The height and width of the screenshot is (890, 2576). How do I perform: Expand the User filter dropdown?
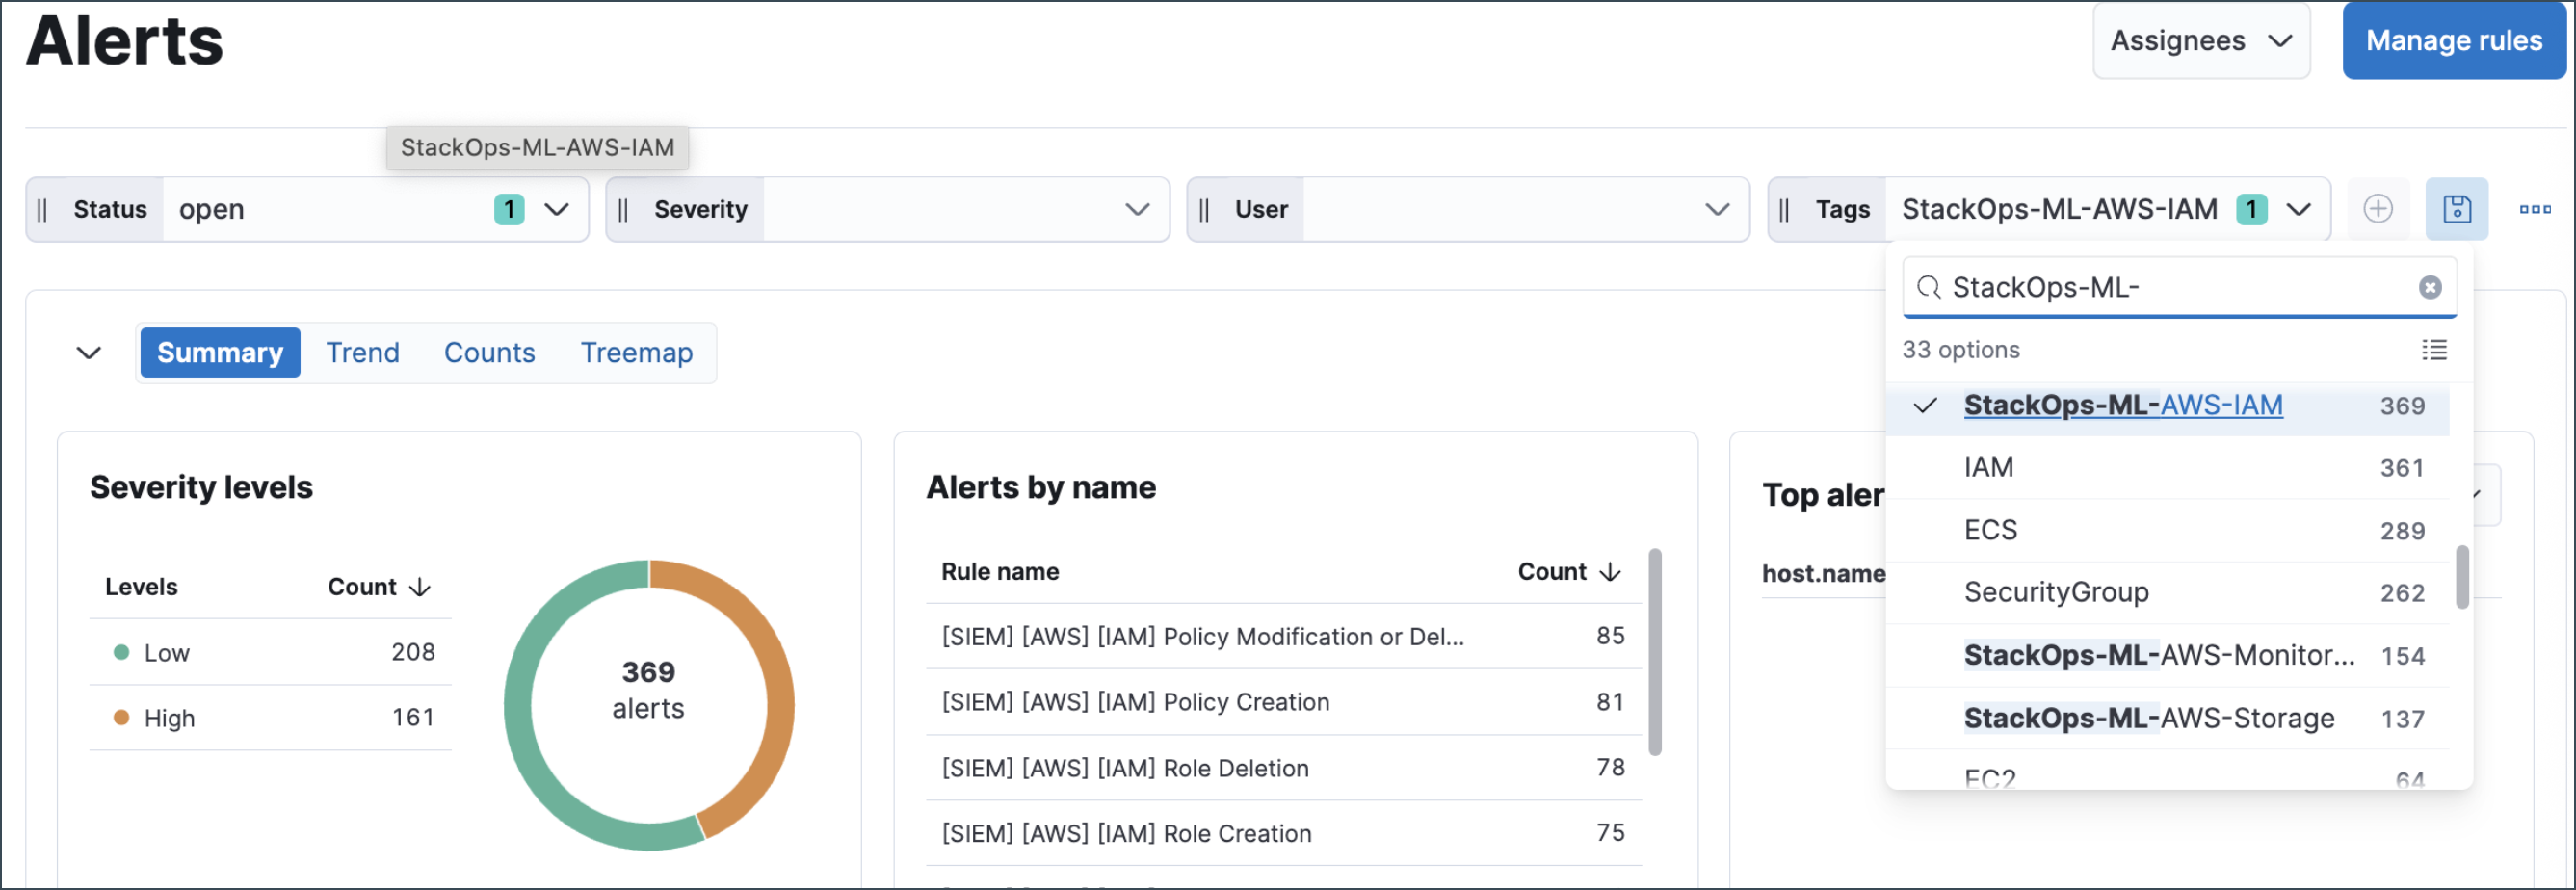point(1717,210)
